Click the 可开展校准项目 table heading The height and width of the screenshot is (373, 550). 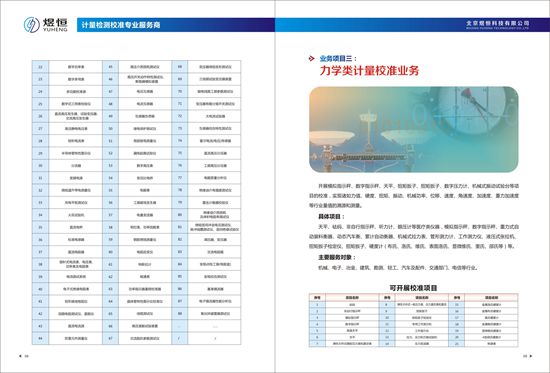[x=413, y=288]
